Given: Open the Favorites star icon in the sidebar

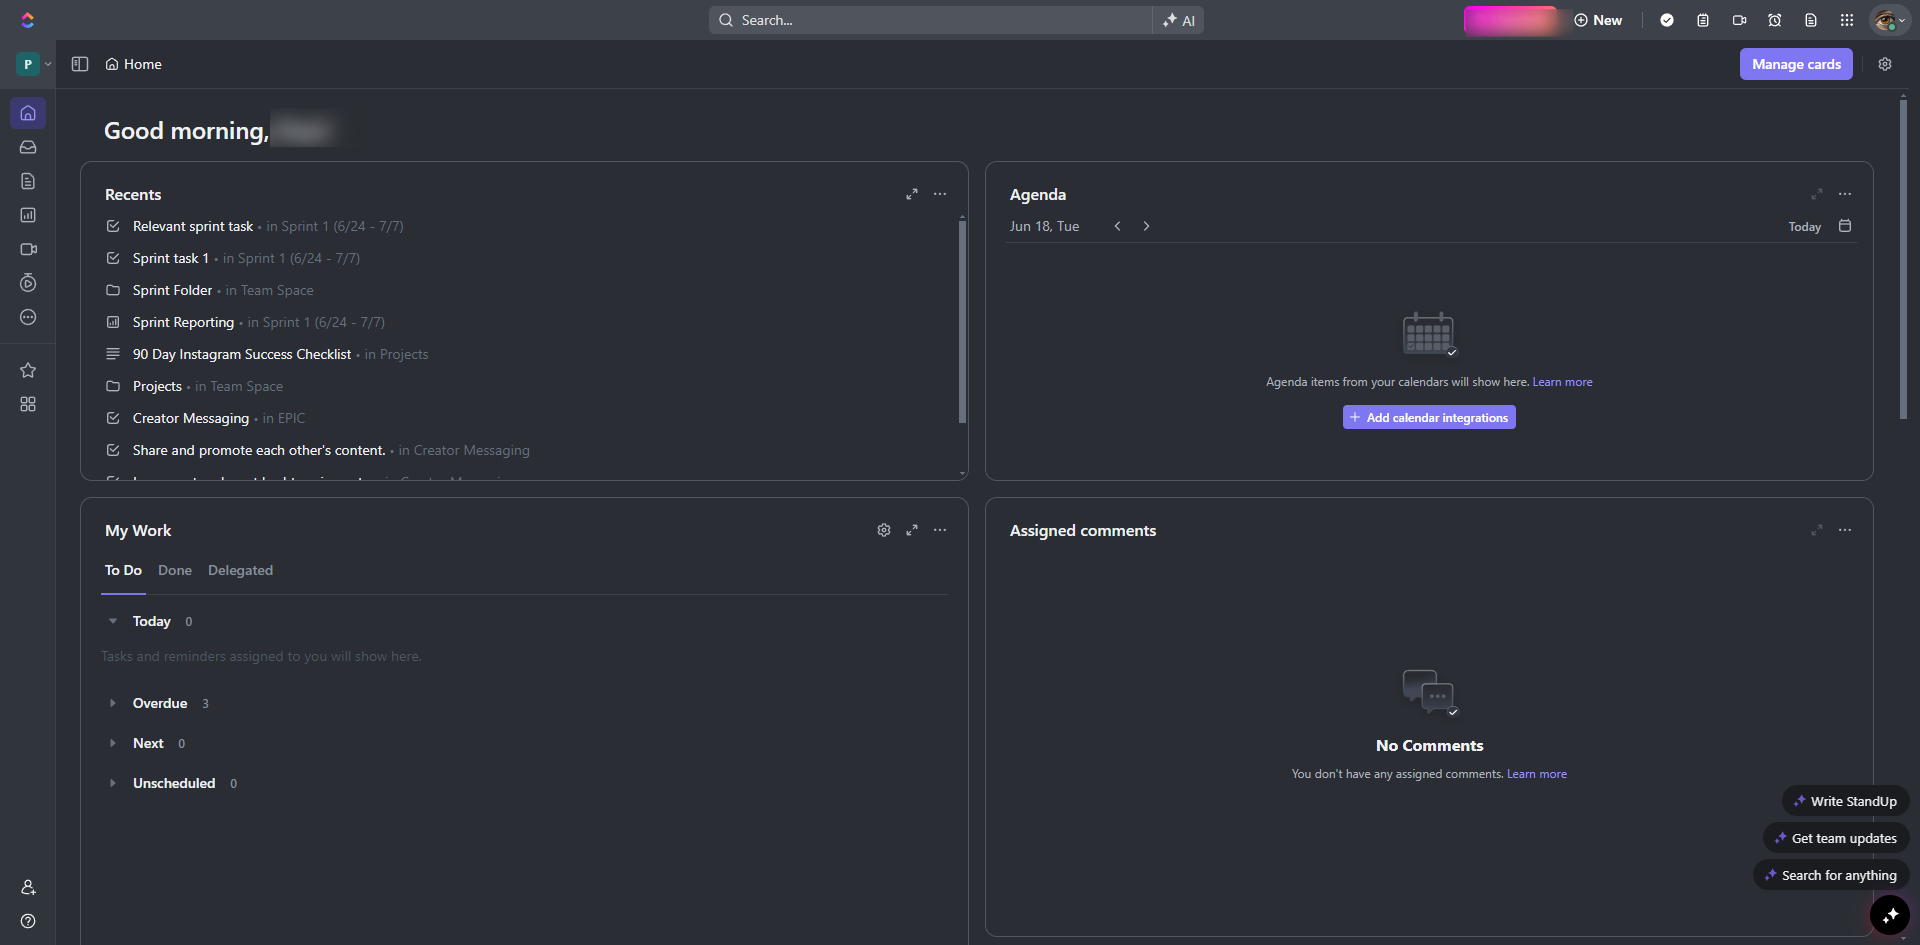Looking at the screenshot, I should [x=28, y=370].
